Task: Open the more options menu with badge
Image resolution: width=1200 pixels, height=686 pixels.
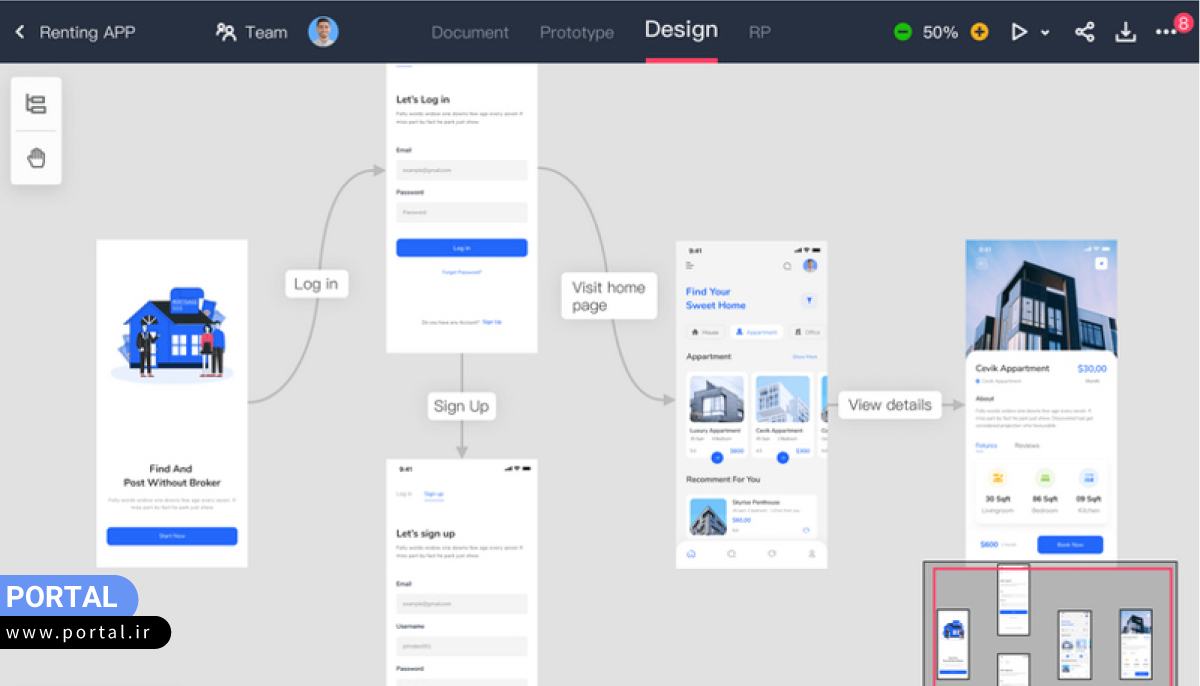Action: point(1166,32)
